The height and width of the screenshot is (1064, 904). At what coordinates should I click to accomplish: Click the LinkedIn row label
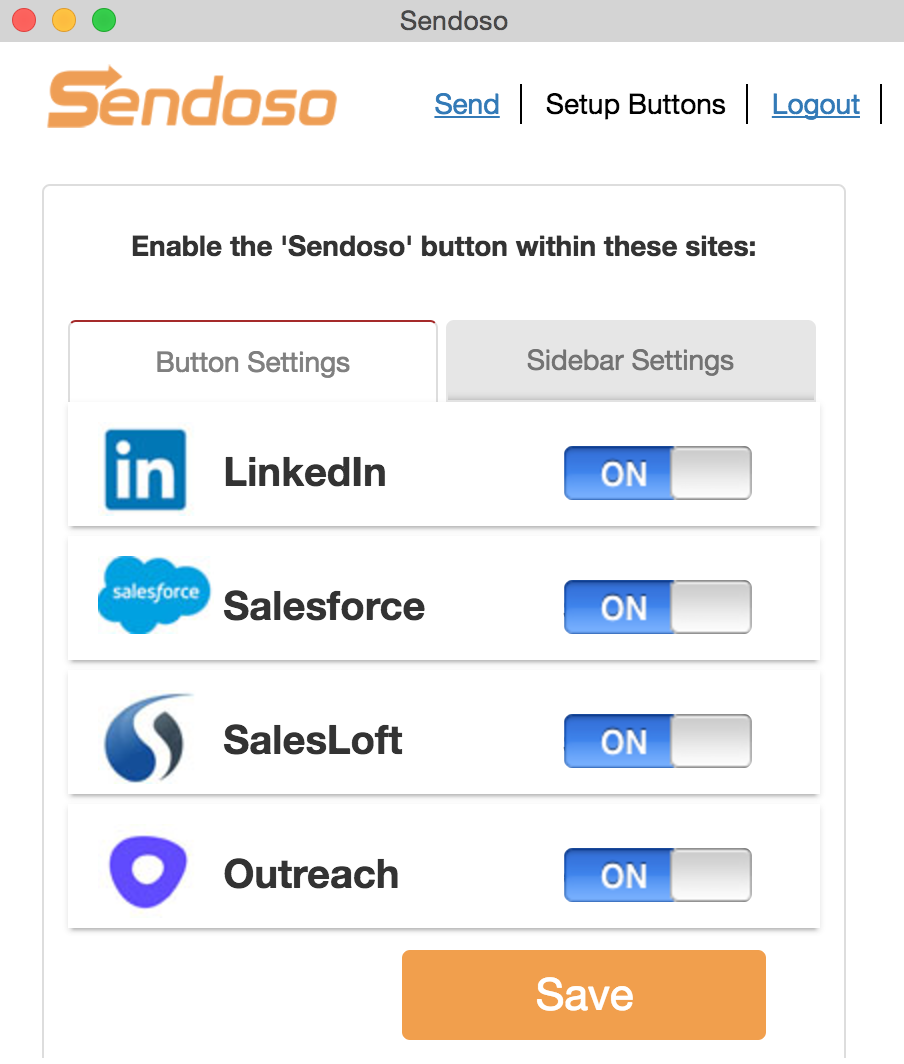click(x=305, y=472)
